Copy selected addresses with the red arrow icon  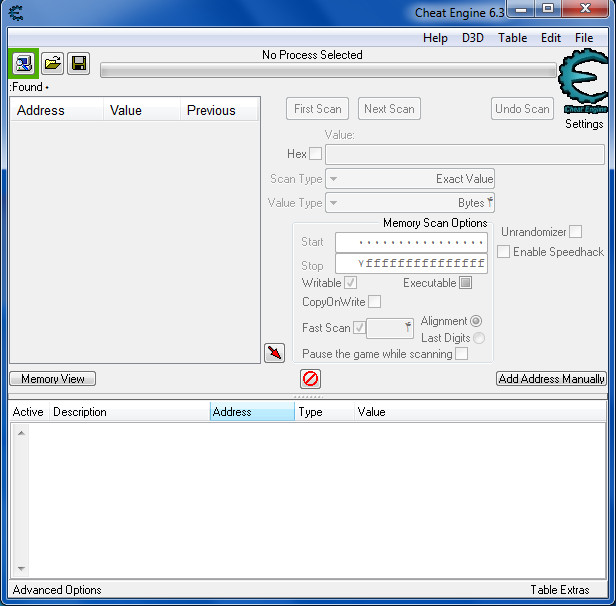[x=274, y=353]
